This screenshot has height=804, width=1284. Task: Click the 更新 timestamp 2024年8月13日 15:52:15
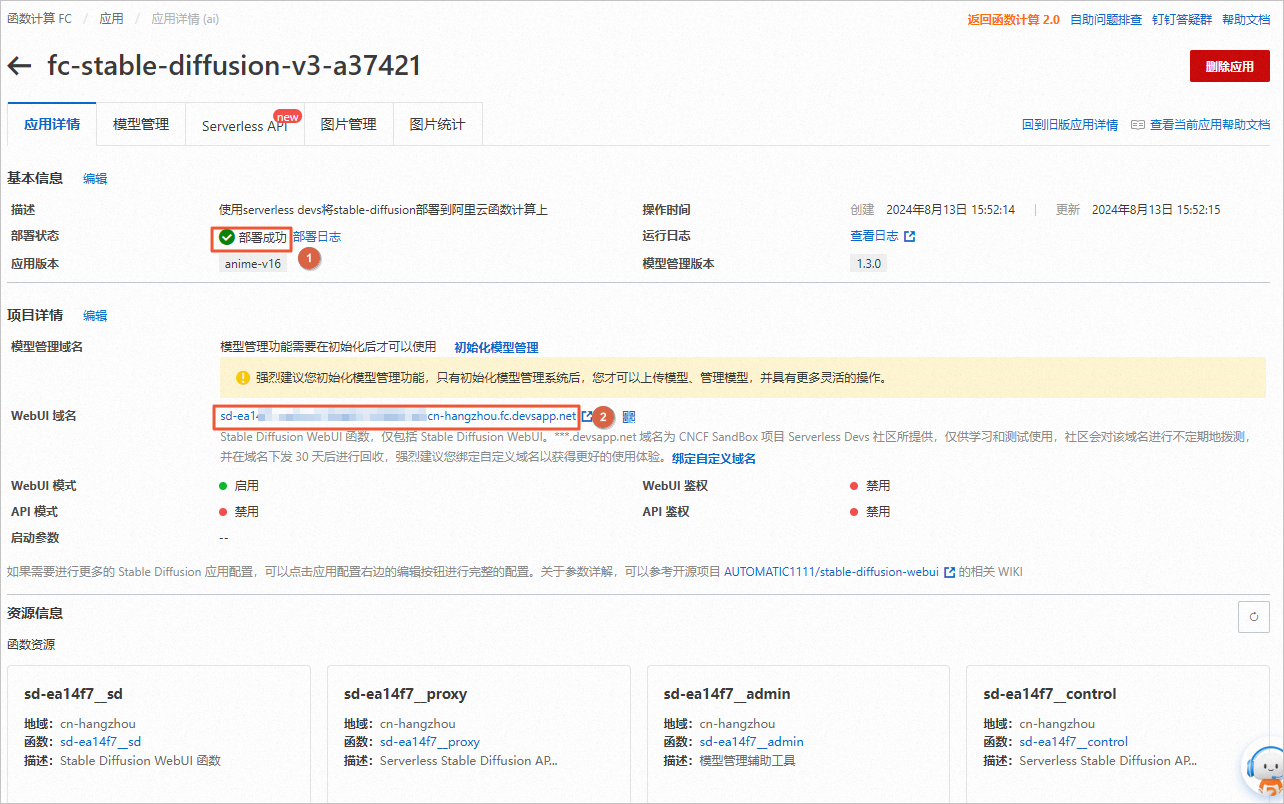click(1156, 210)
